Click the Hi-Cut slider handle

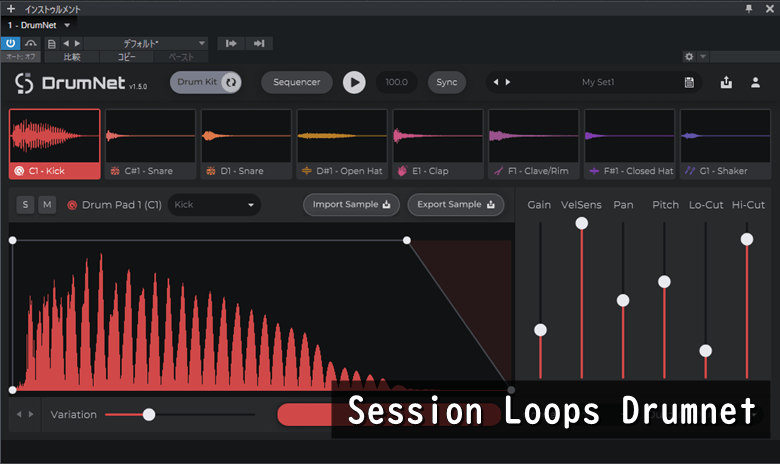click(x=747, y=239)
